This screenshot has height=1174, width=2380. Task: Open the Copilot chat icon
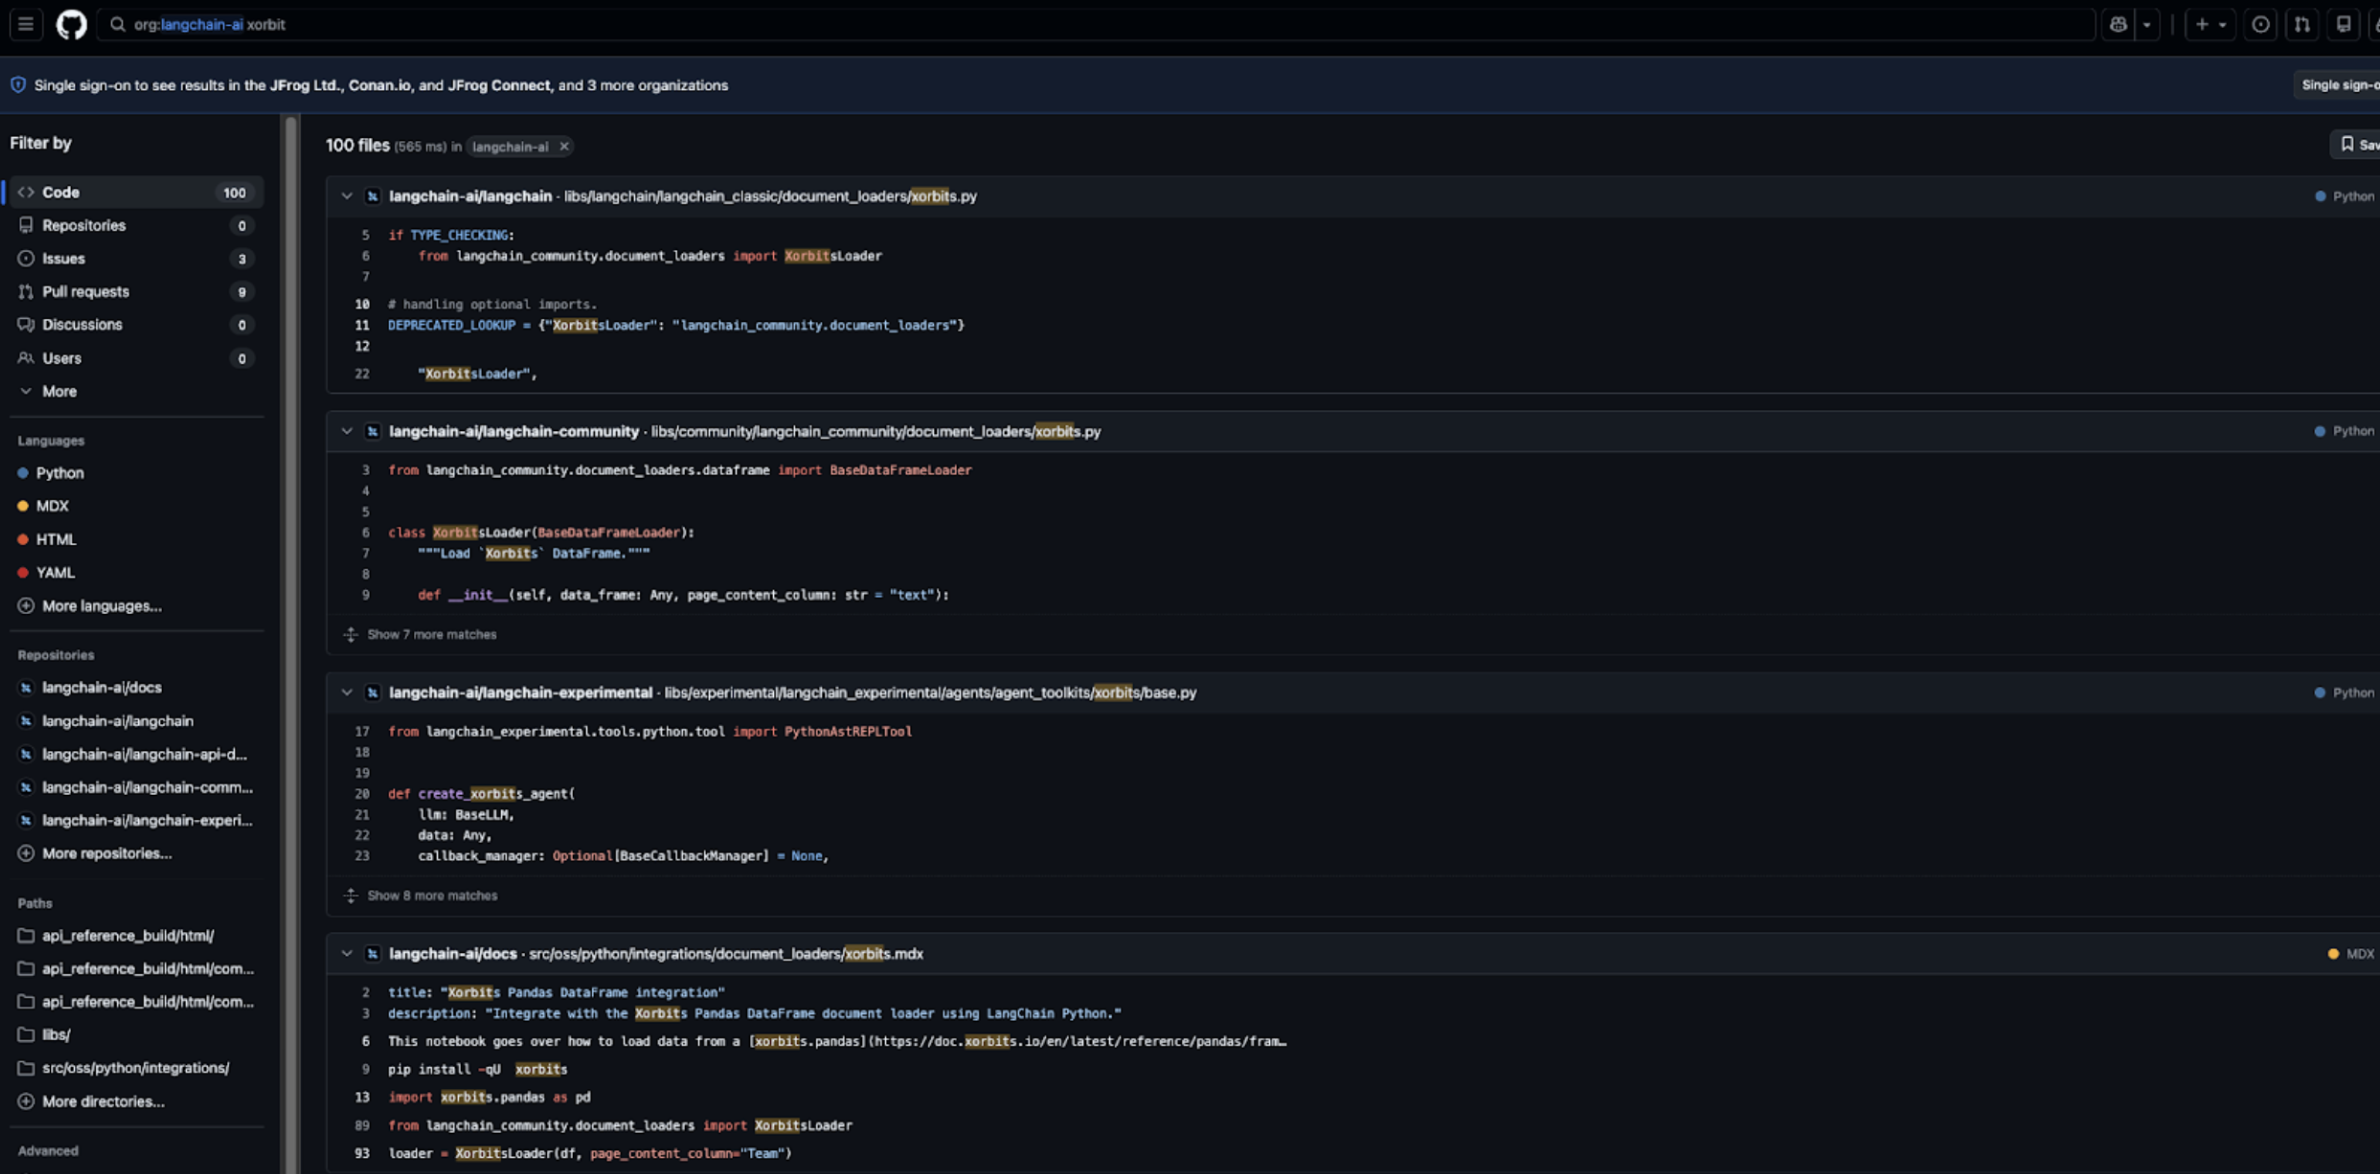coord(2118,24)
